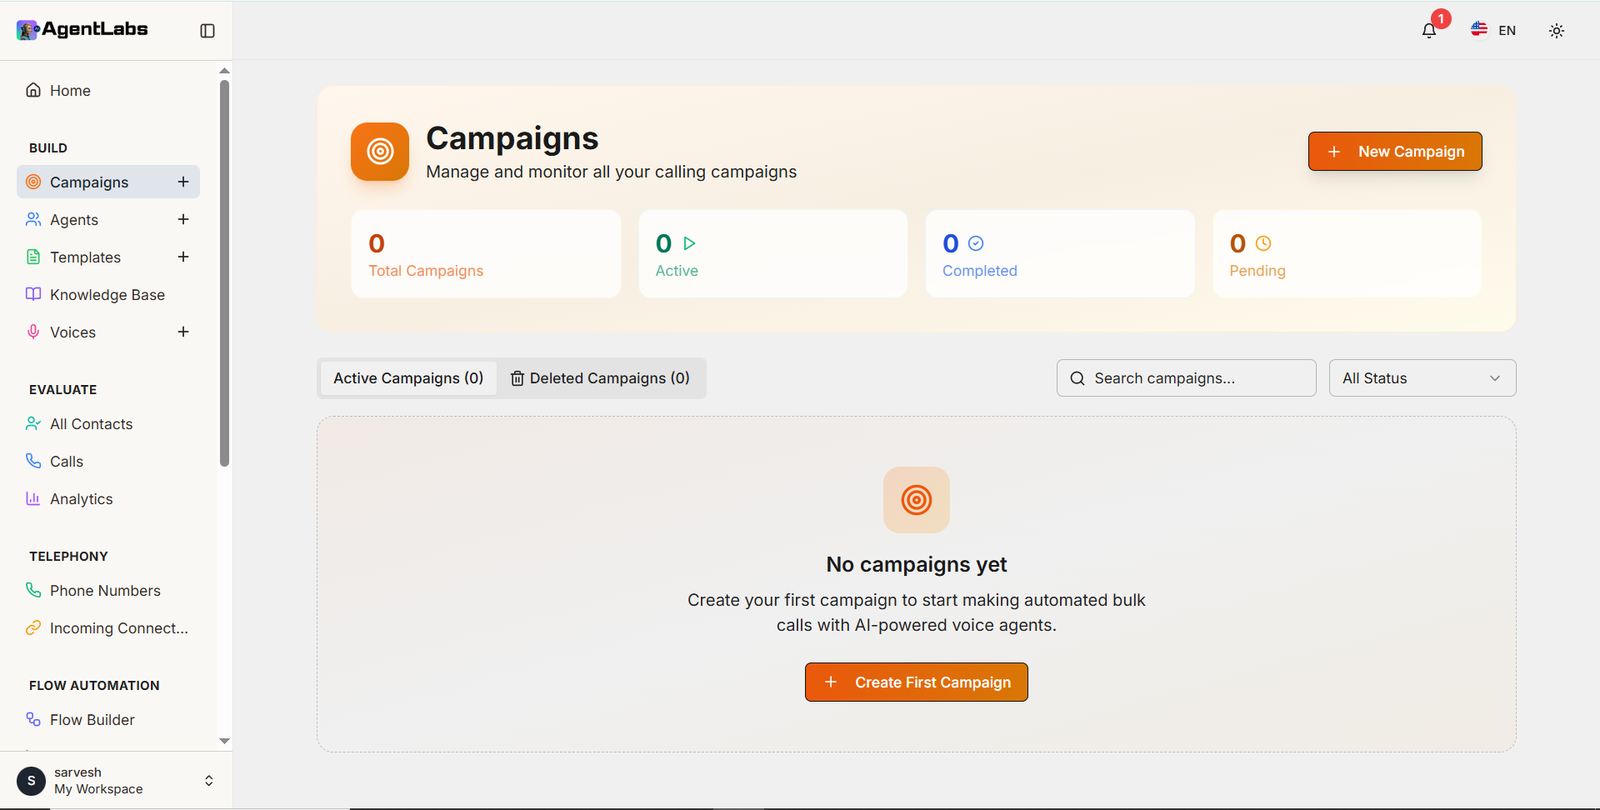Image resolution: width=1600 pixels, height=810 pixels.
Task: Click the Completed checkmark icon
Action: click(976, 243)
